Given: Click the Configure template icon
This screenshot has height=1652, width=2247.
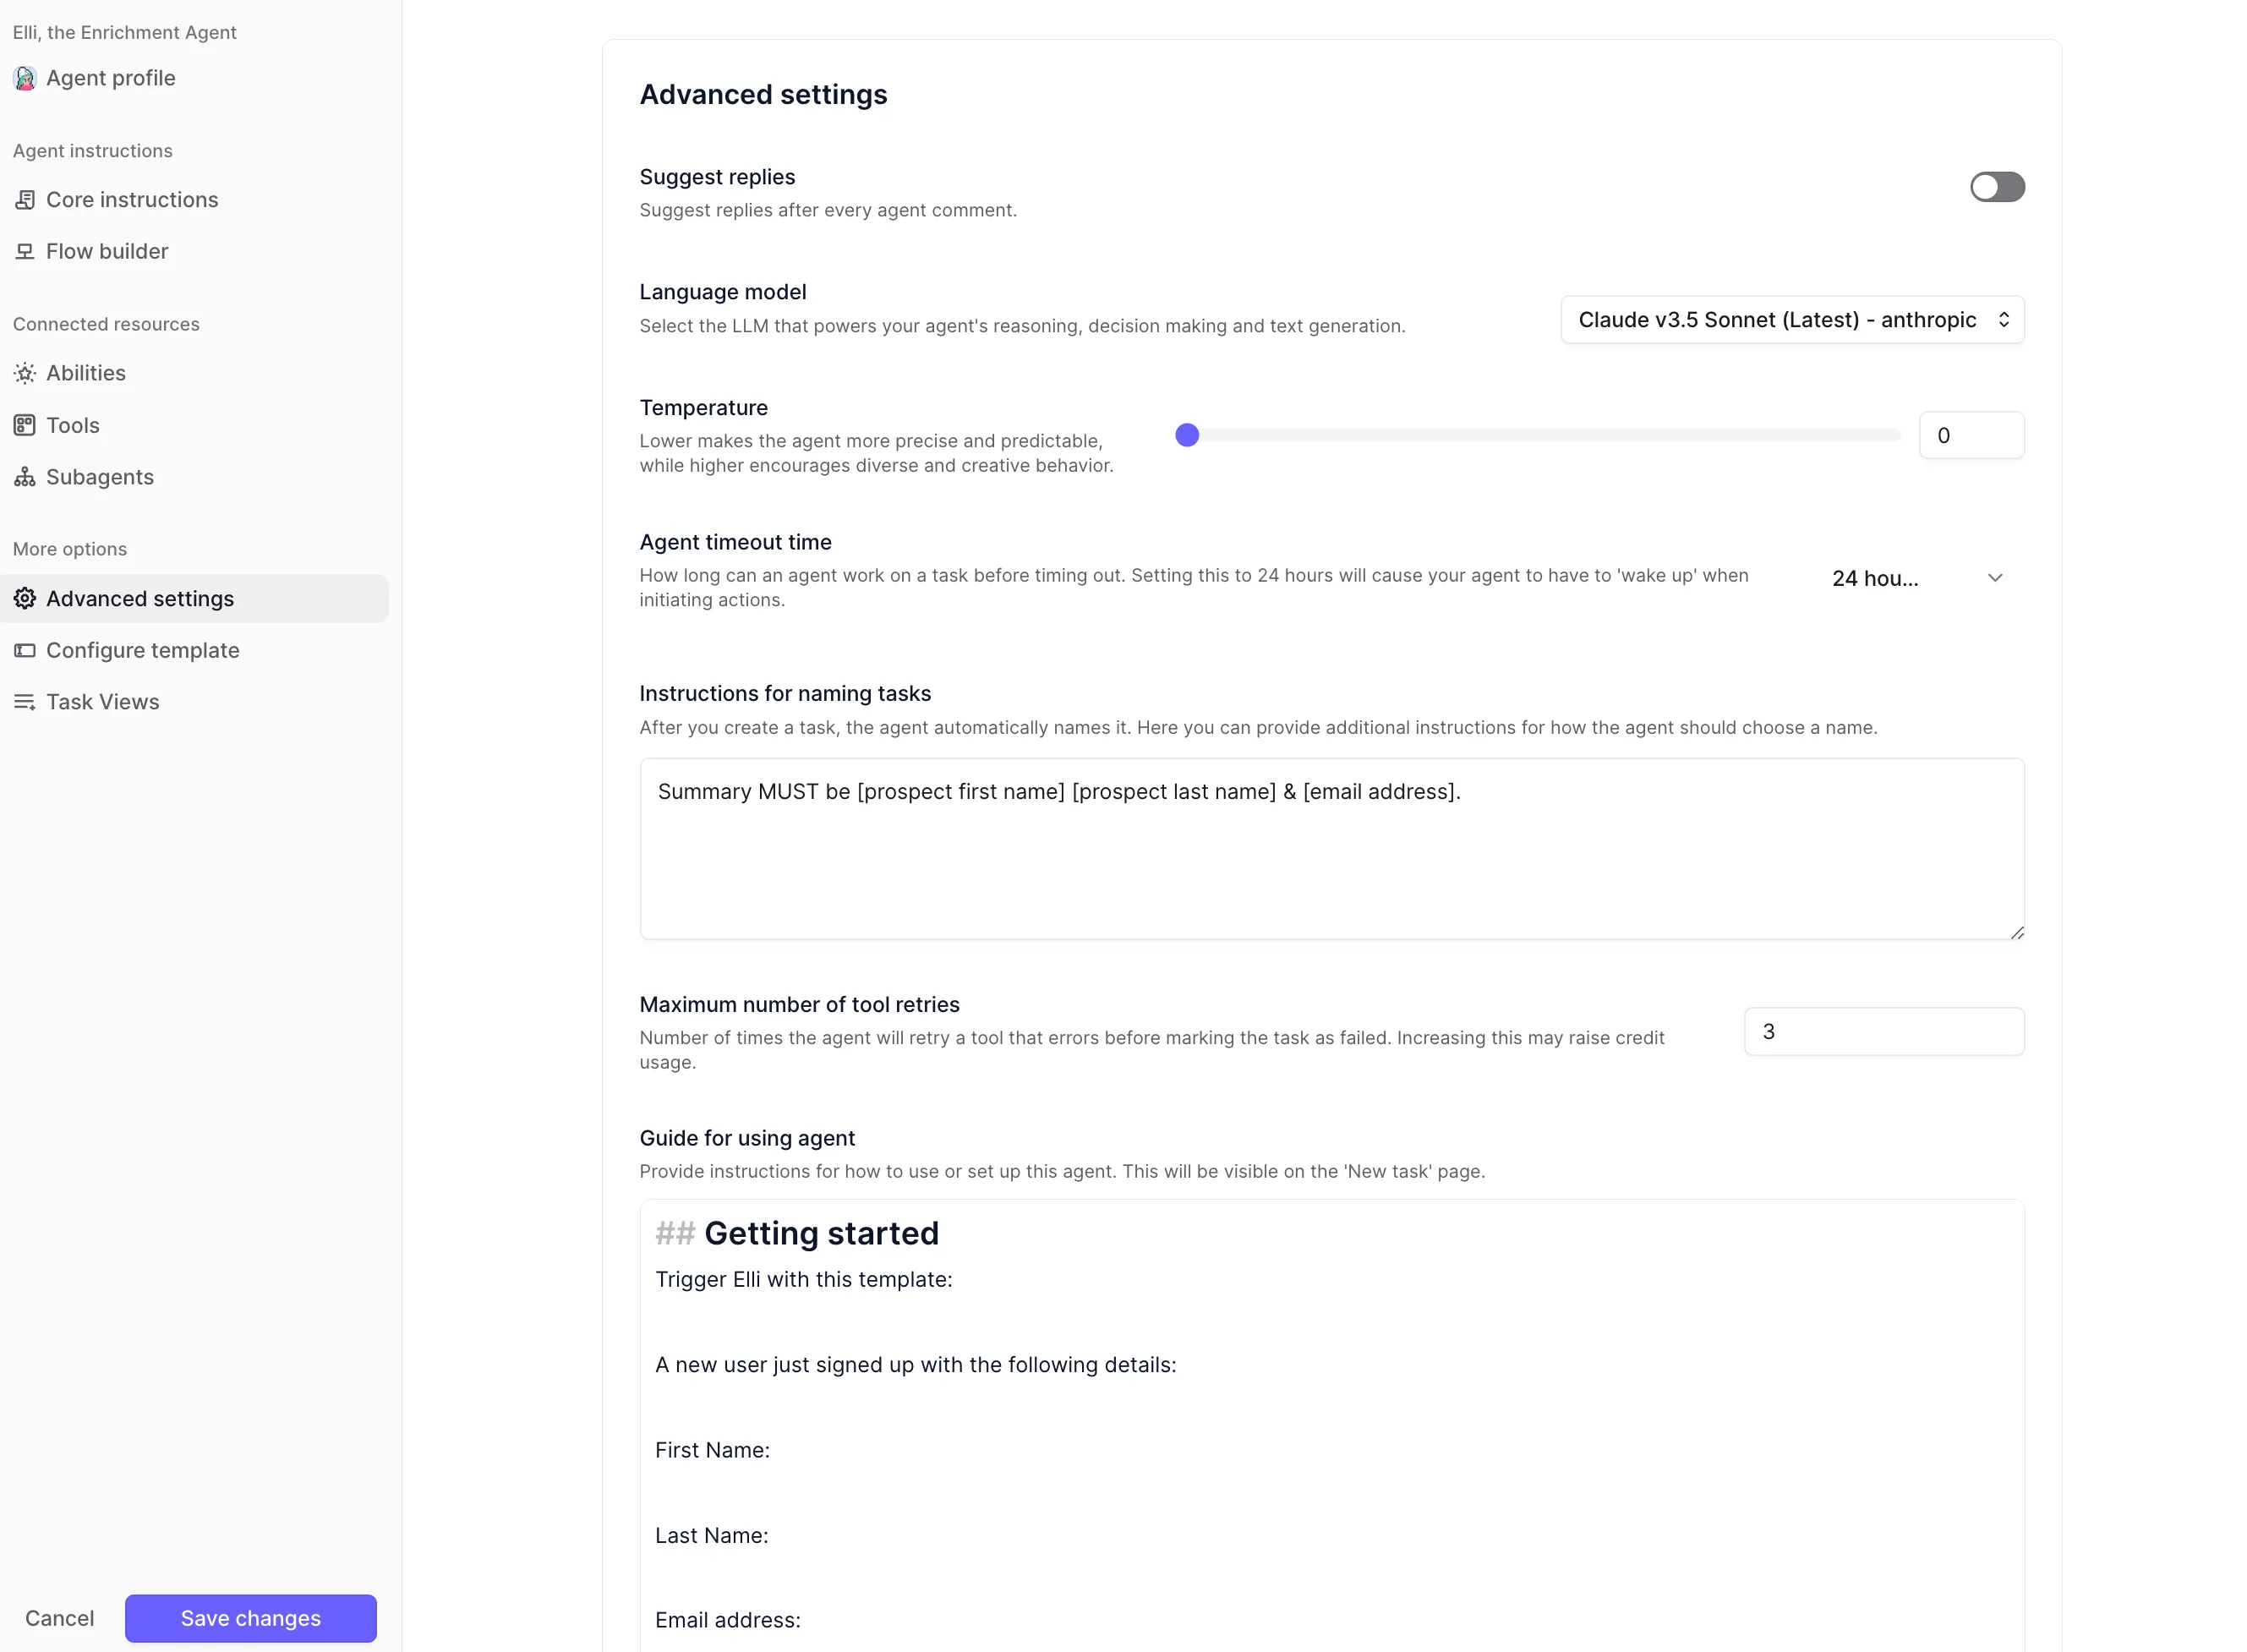Looking at the screenshot, I should (25, 651).
